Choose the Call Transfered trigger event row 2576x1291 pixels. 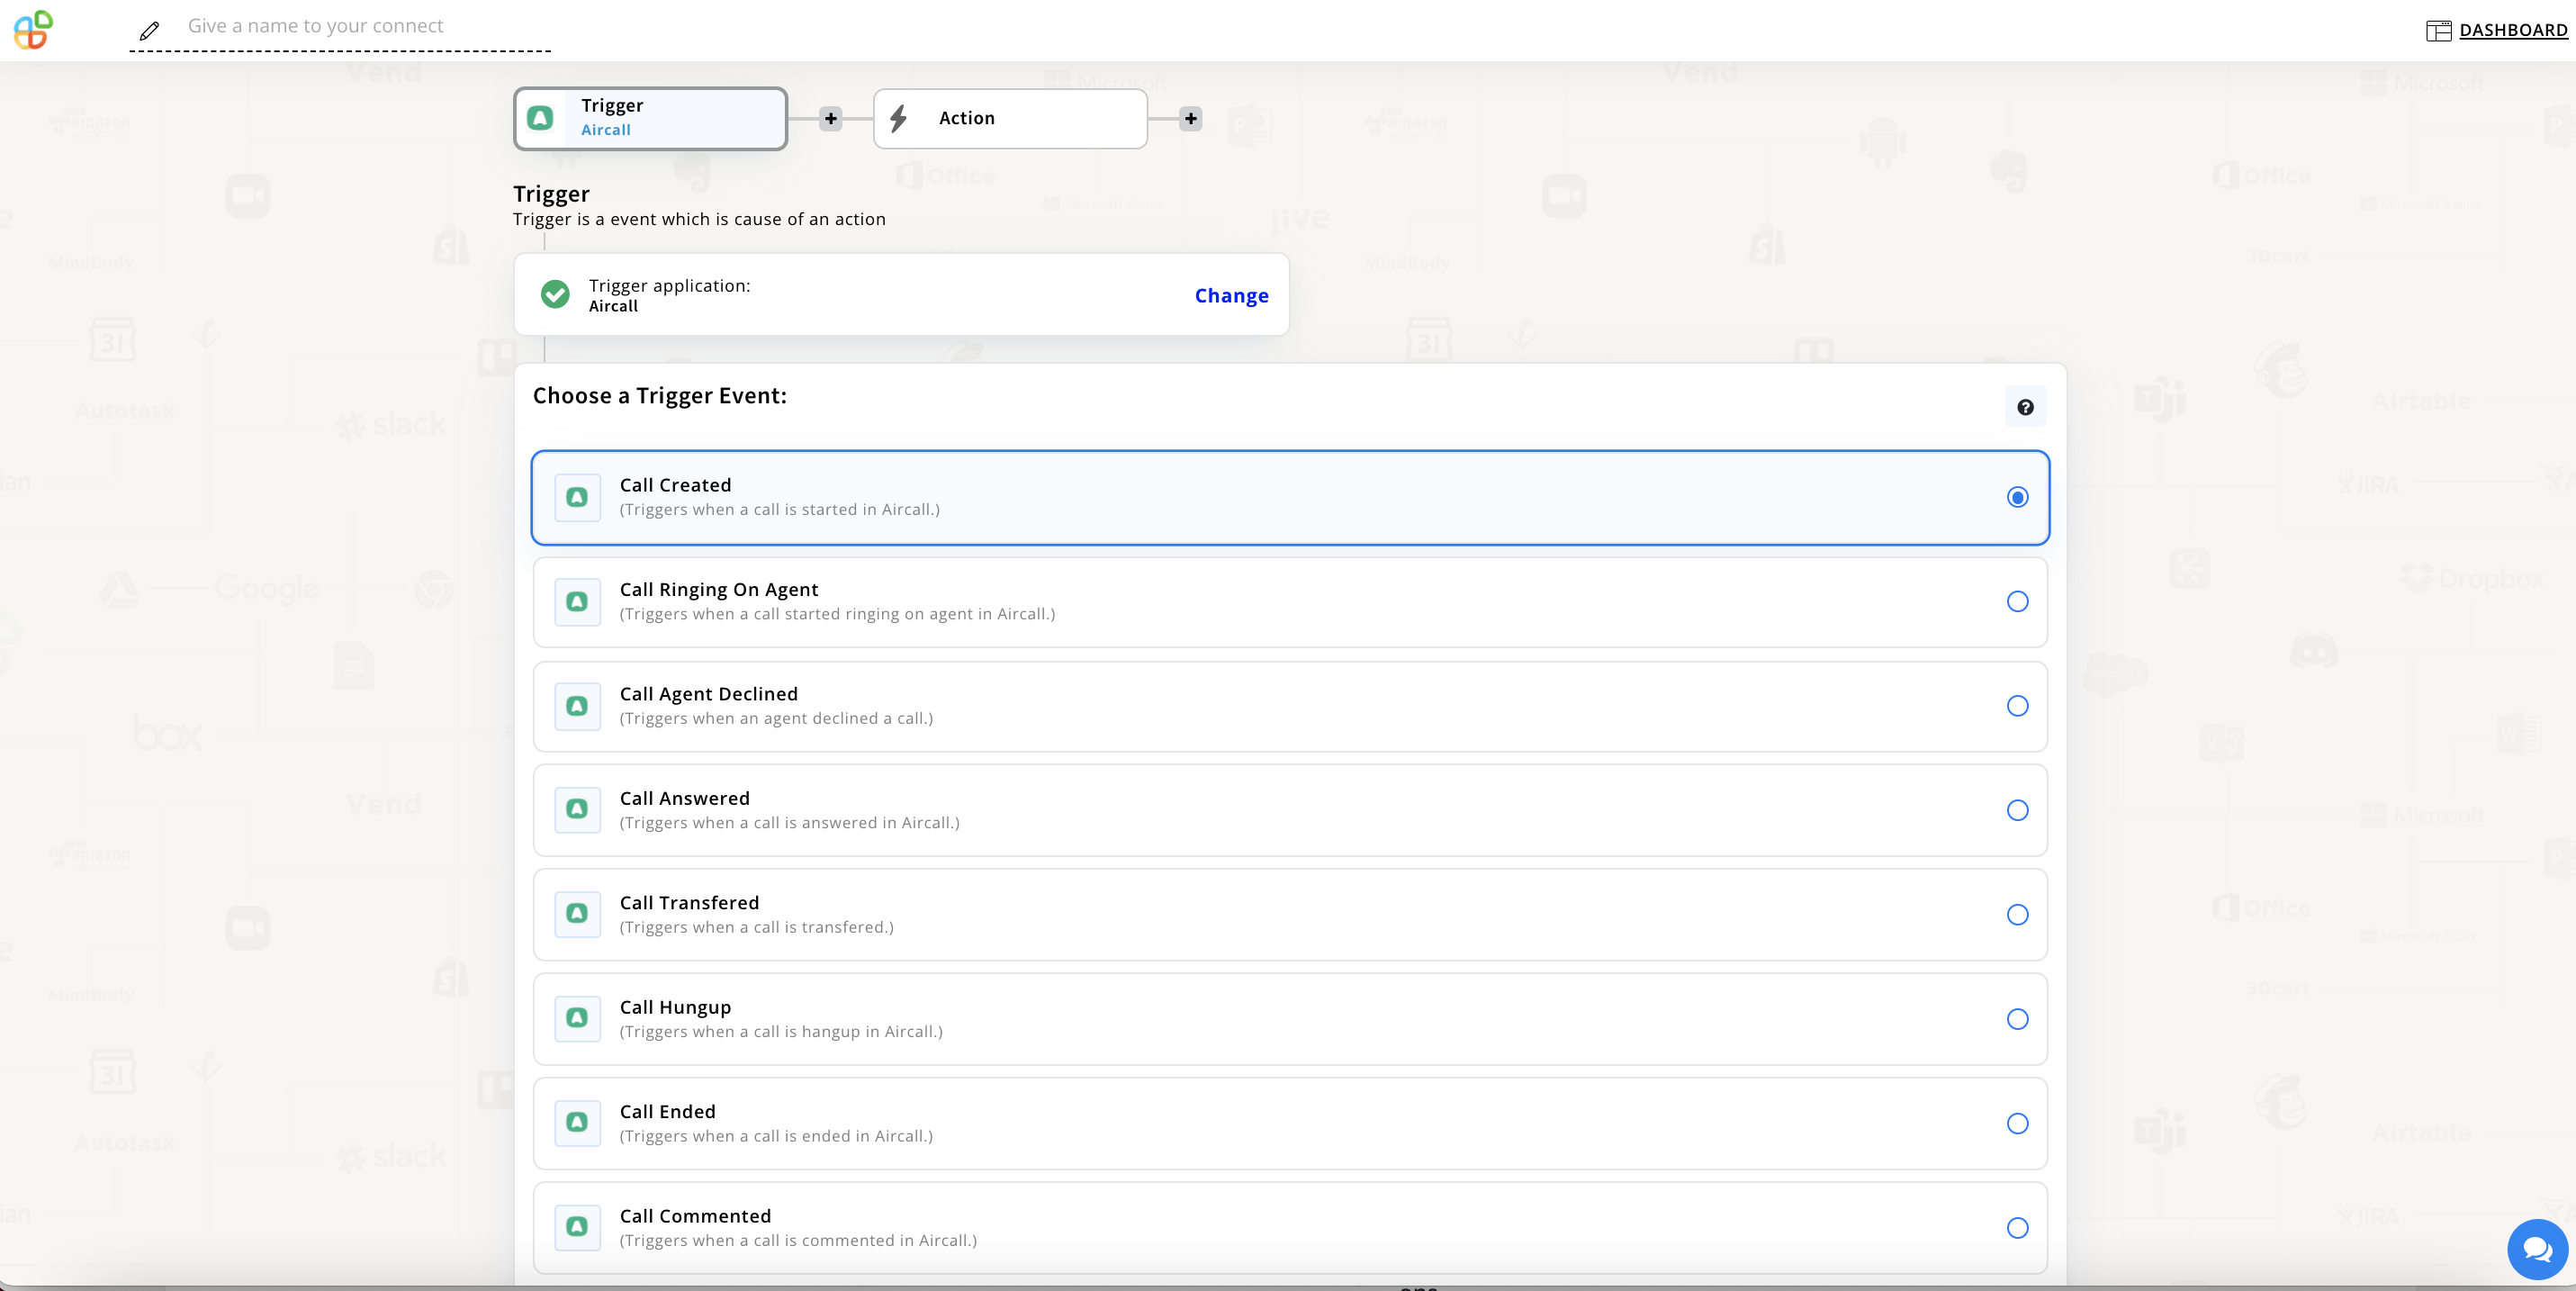point(1290,914)
